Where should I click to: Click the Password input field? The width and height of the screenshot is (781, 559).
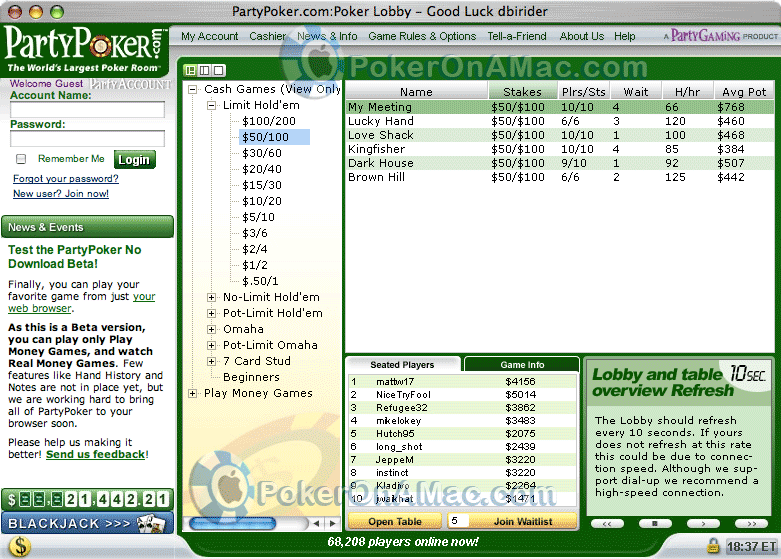(x=87, y=139)
